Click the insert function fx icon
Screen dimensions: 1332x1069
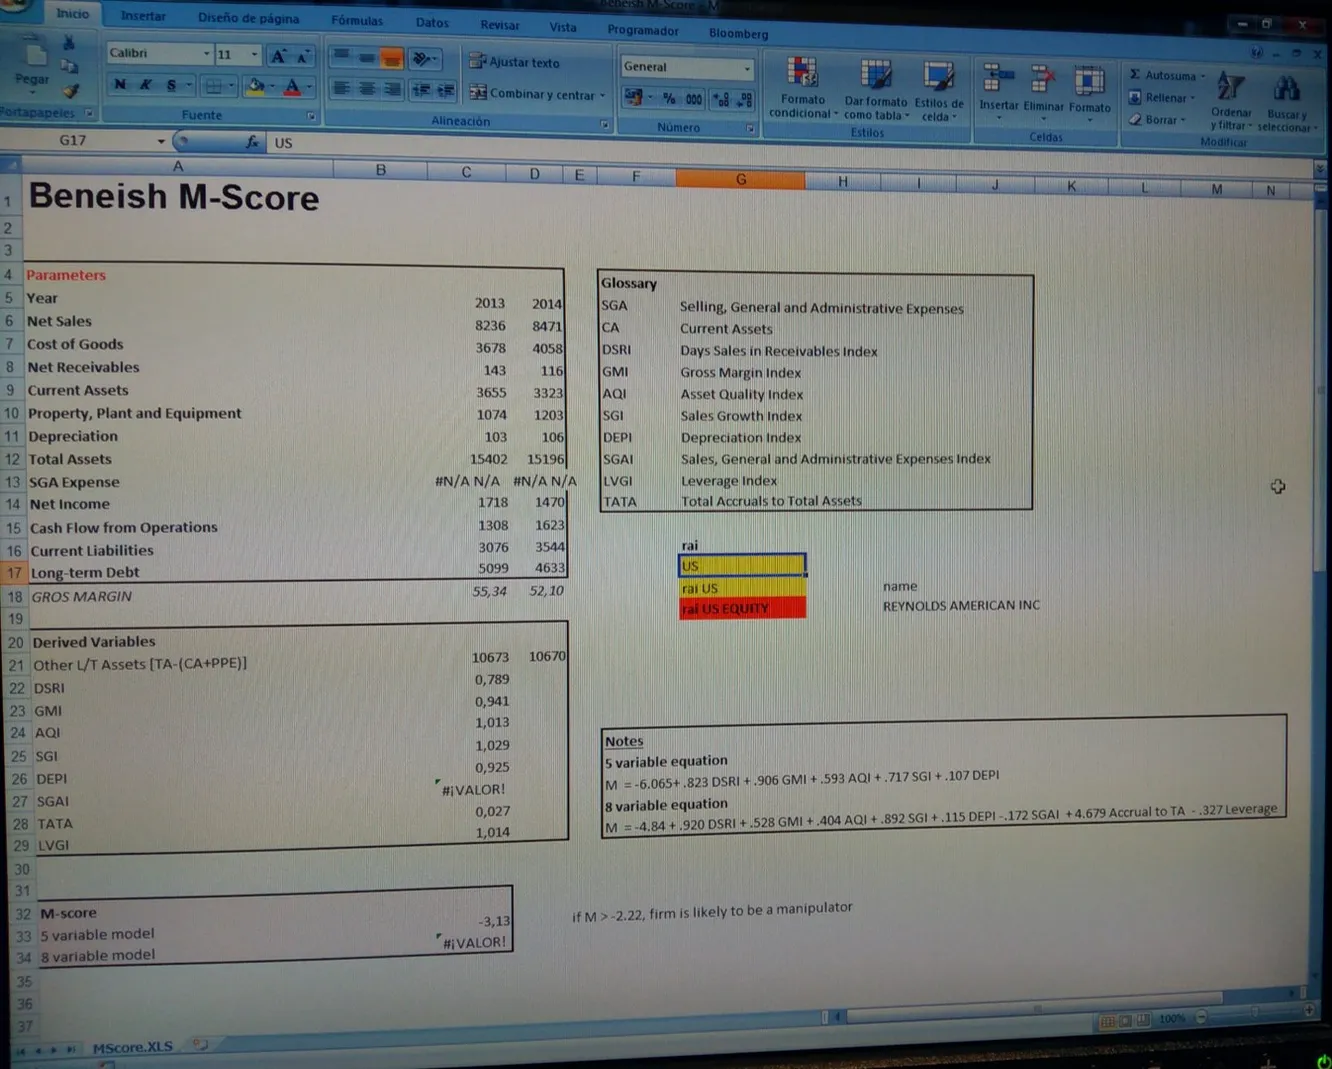pyautogui.click(x=252, y=142)
